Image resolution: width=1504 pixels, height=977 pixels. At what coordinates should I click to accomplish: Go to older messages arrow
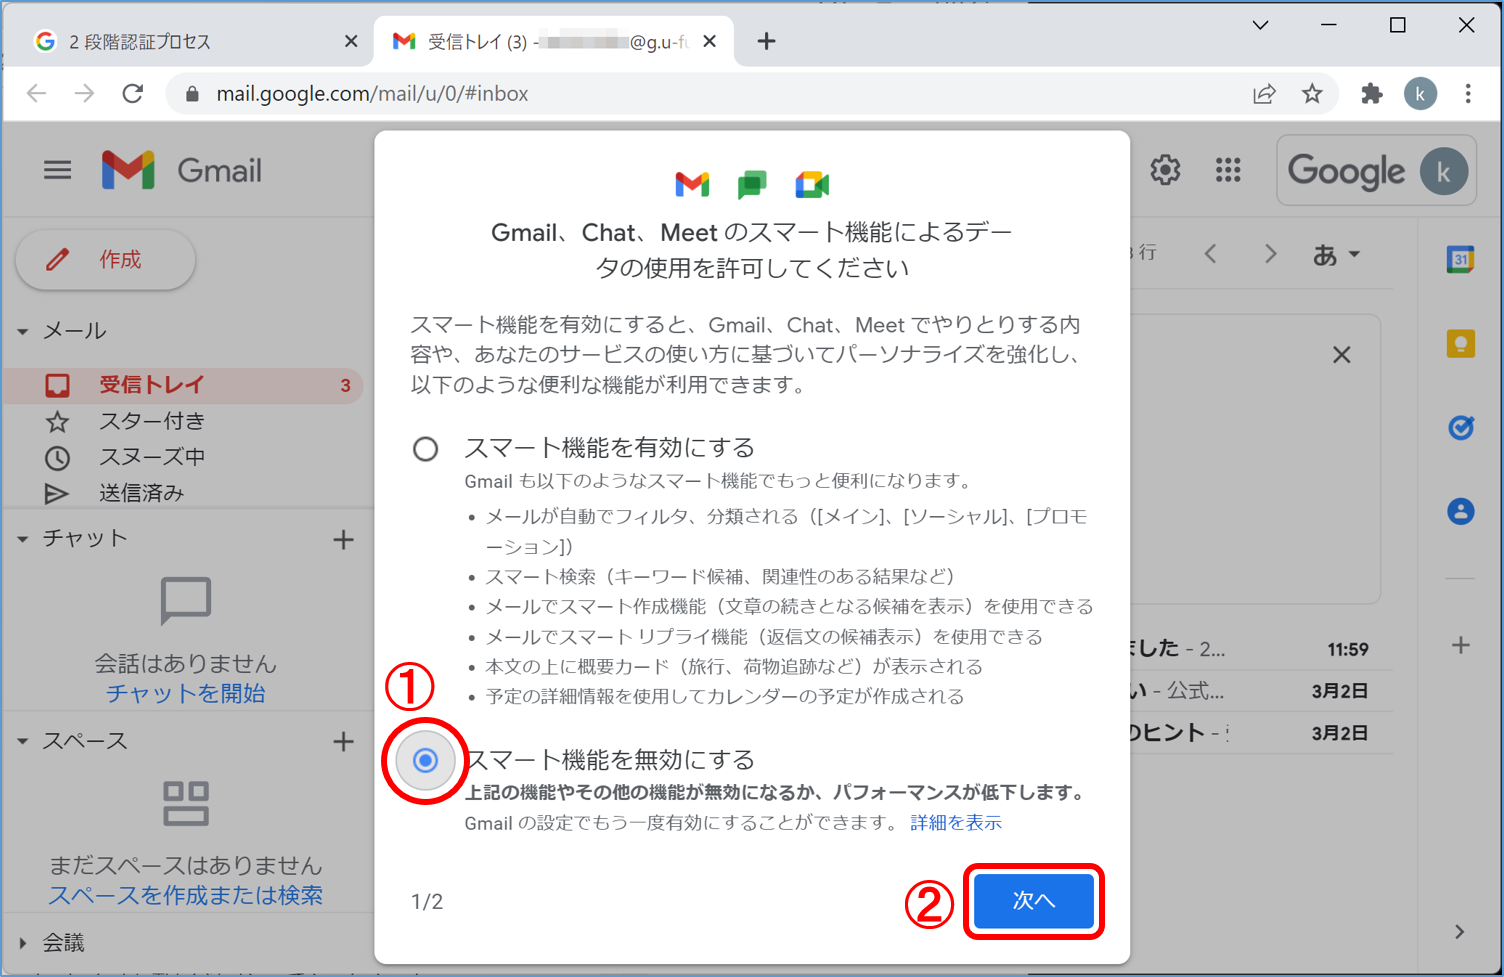click(1271, 254)
